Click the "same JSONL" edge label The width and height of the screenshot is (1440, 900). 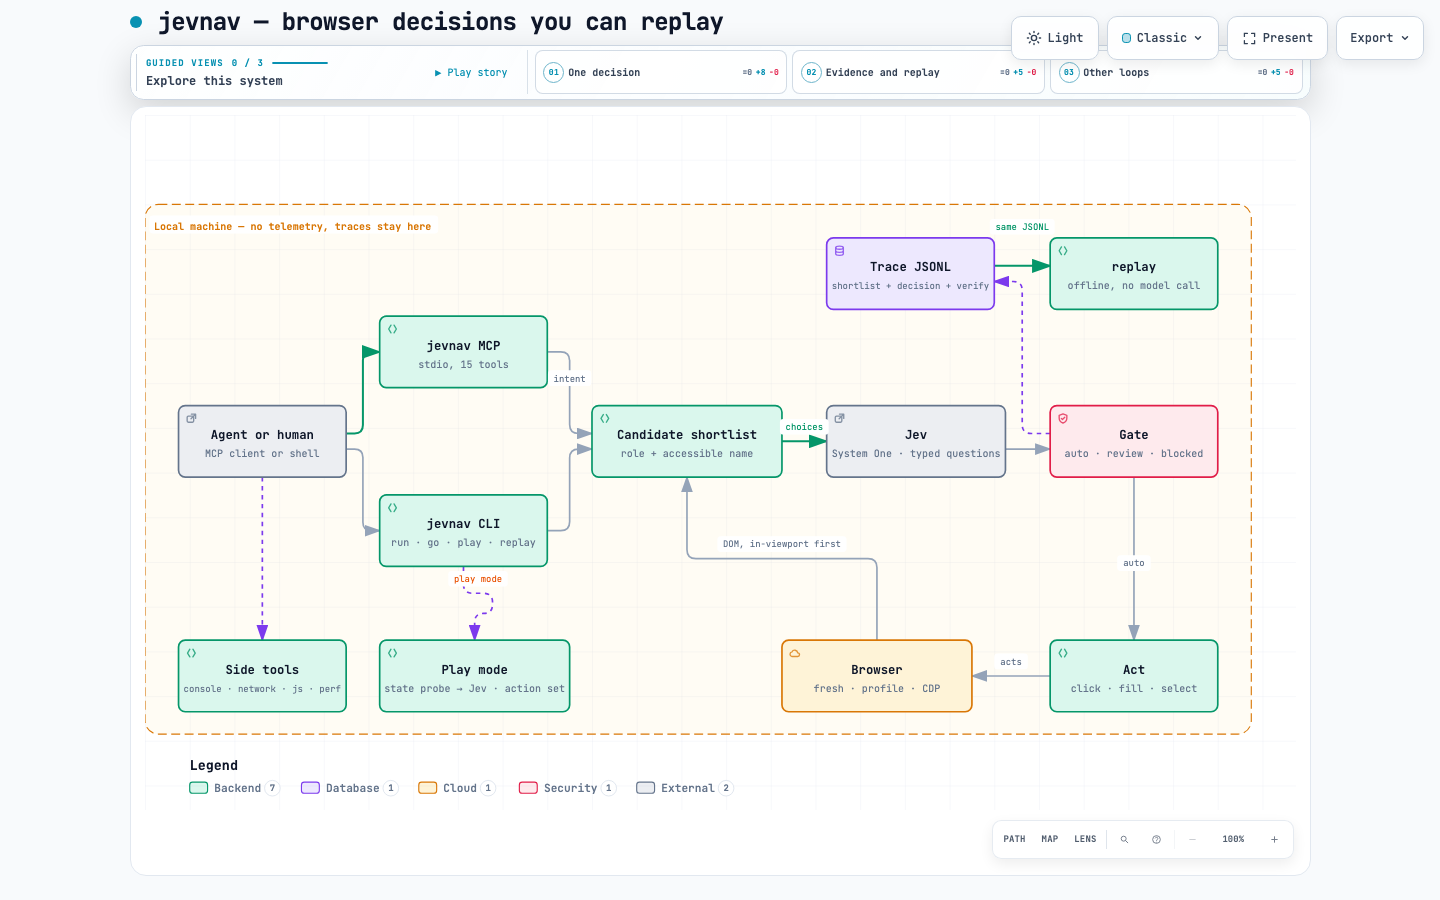1022,227
